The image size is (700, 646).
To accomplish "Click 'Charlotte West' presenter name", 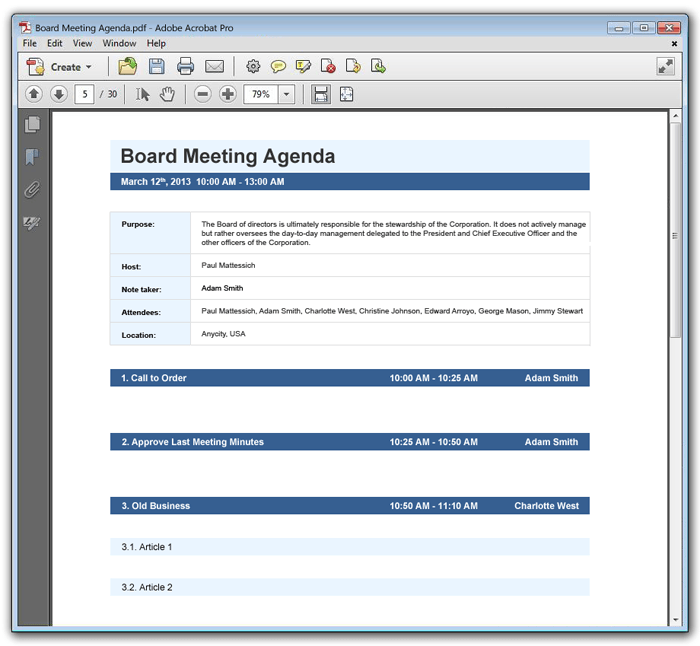I will point(546,505).
